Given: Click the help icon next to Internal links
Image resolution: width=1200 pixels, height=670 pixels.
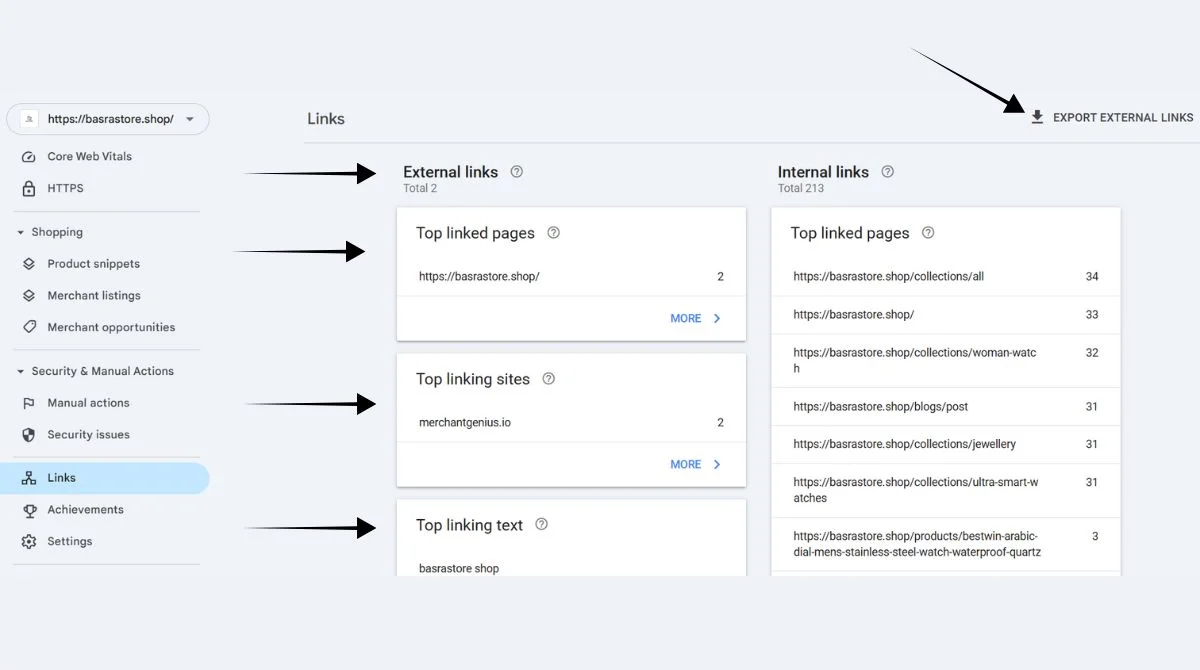Looking at the screenshot, I should click(887, 172).
